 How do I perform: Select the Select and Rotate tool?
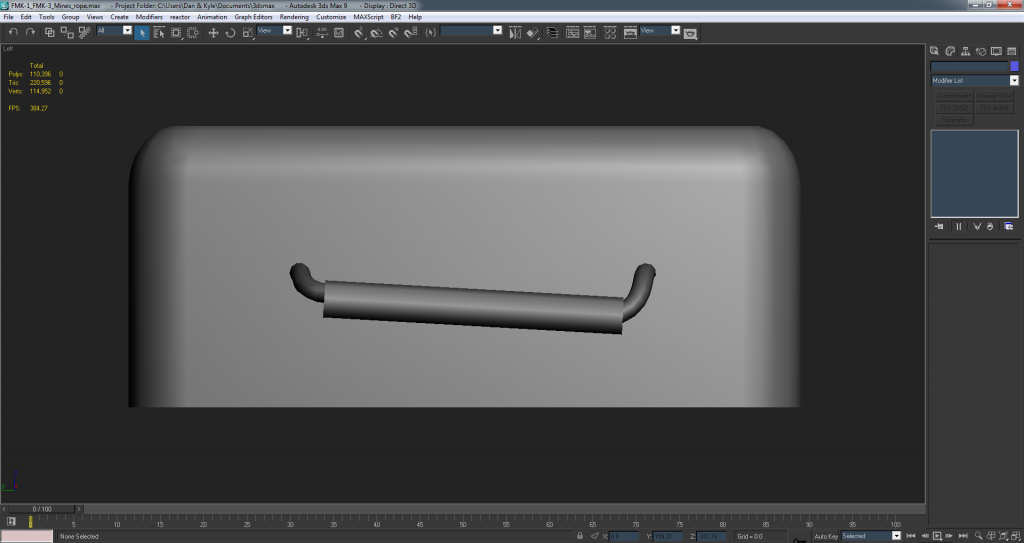coord(229,32)
